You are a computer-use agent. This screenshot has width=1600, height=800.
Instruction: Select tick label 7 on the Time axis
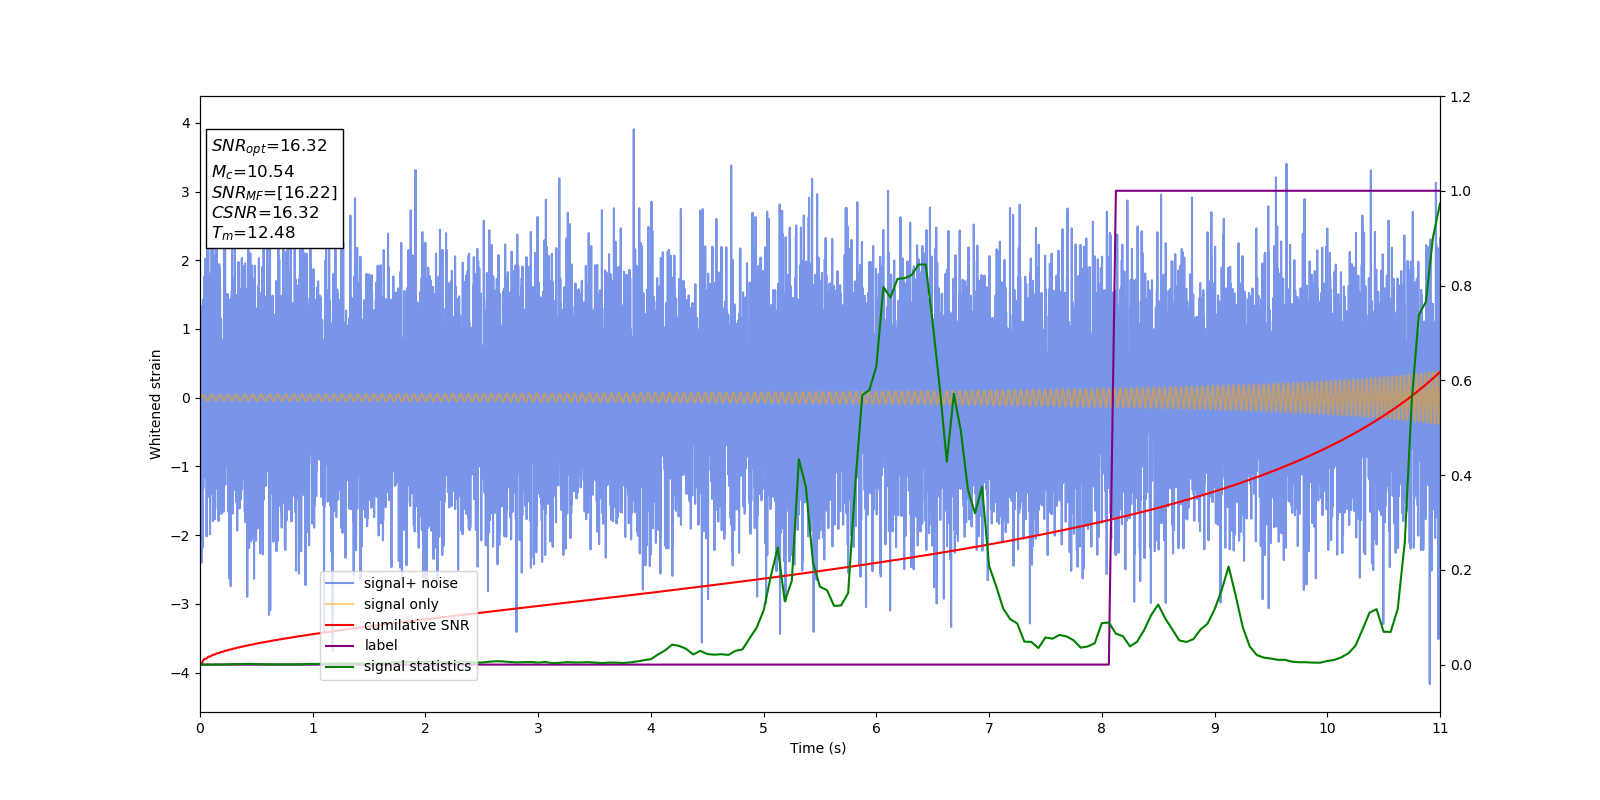(x=989, y=728)
